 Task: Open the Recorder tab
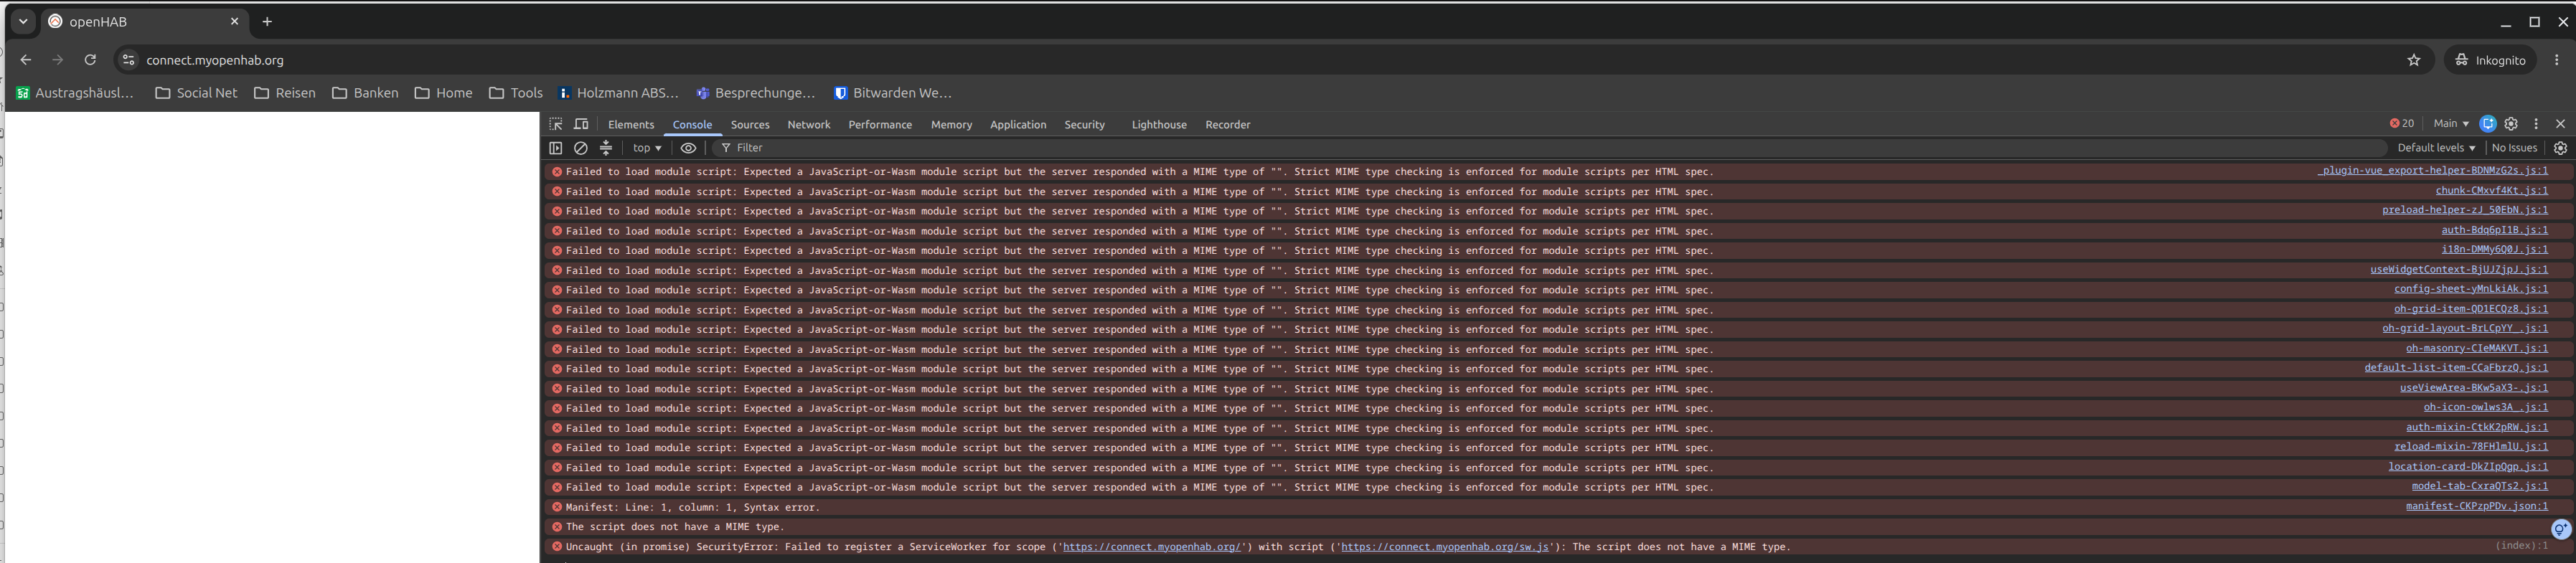pyautogui.click(x=1228, y=125)
